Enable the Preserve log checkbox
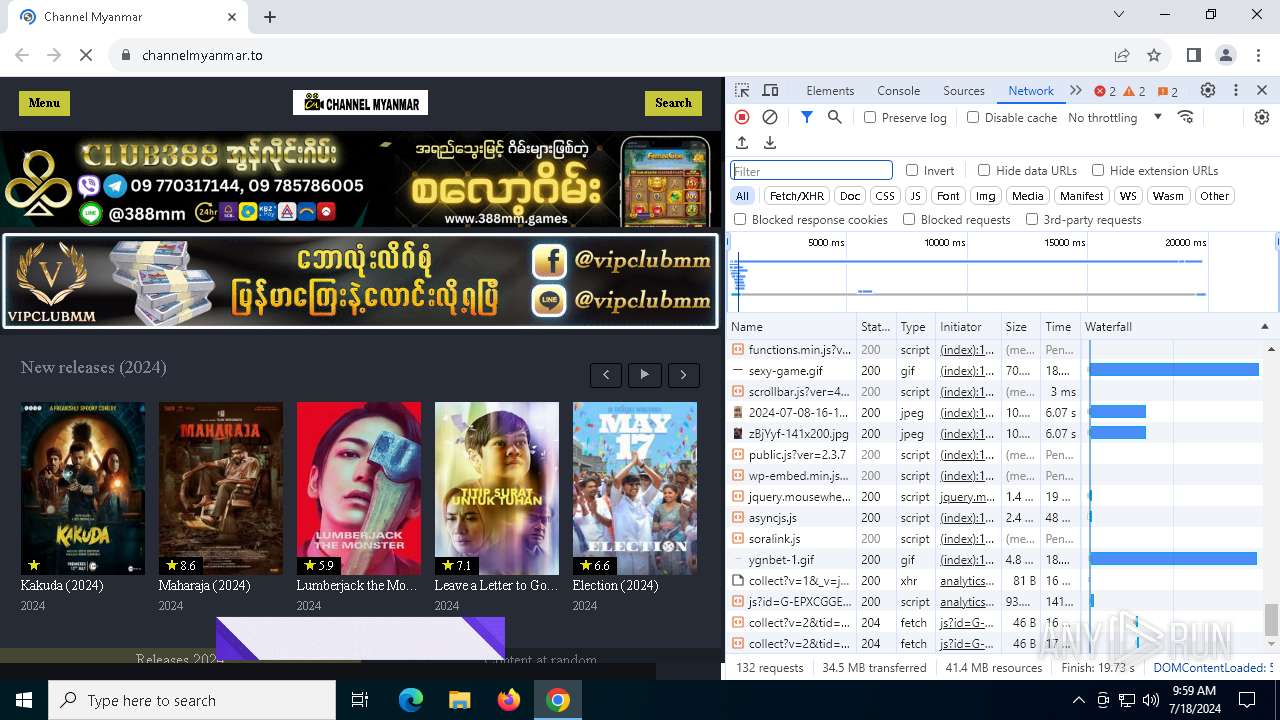 (x=870, y=117)
